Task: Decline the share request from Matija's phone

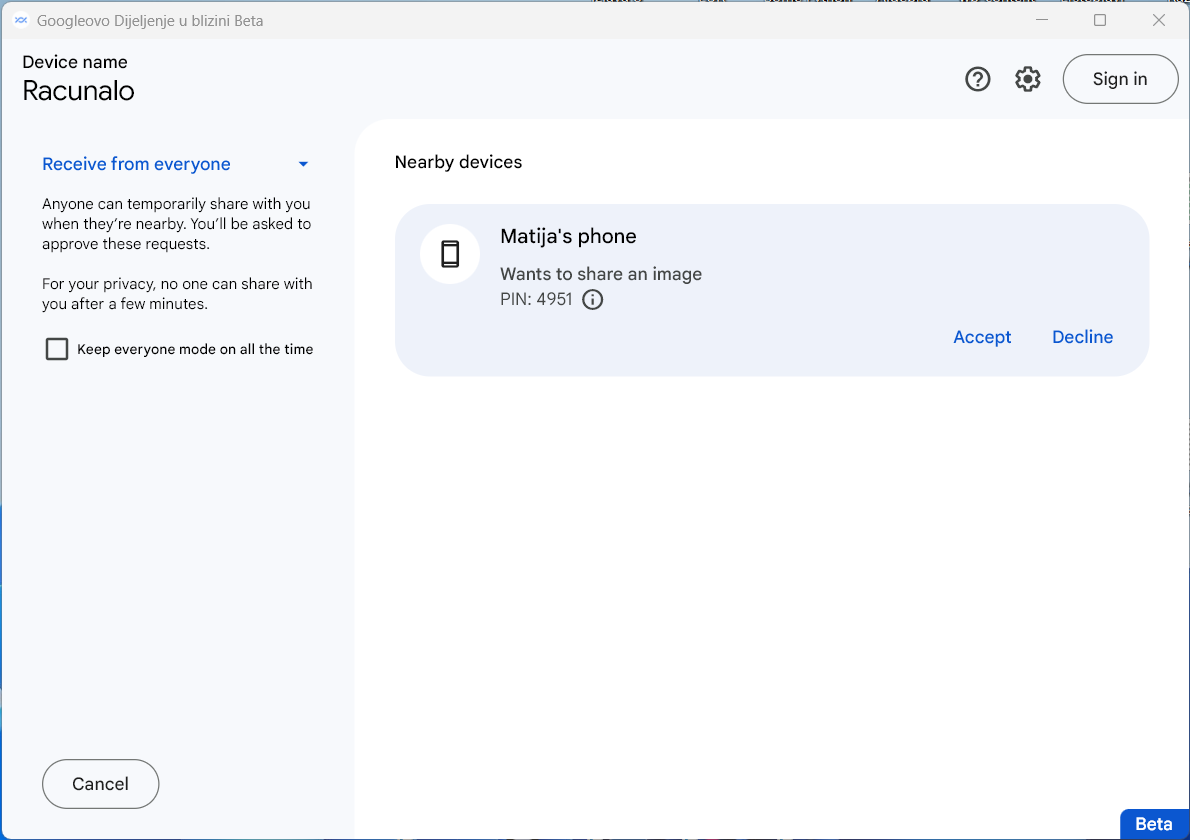Action: point(1082,337)
